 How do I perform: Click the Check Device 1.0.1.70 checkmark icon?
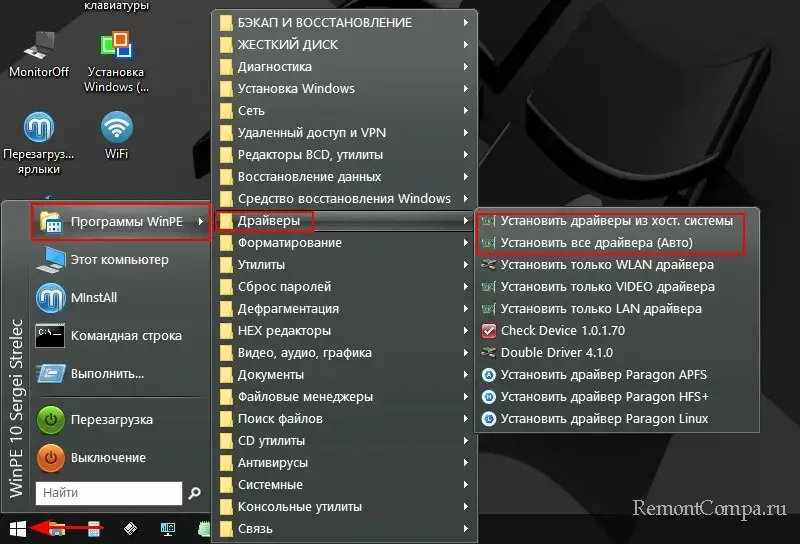[489, 331]
